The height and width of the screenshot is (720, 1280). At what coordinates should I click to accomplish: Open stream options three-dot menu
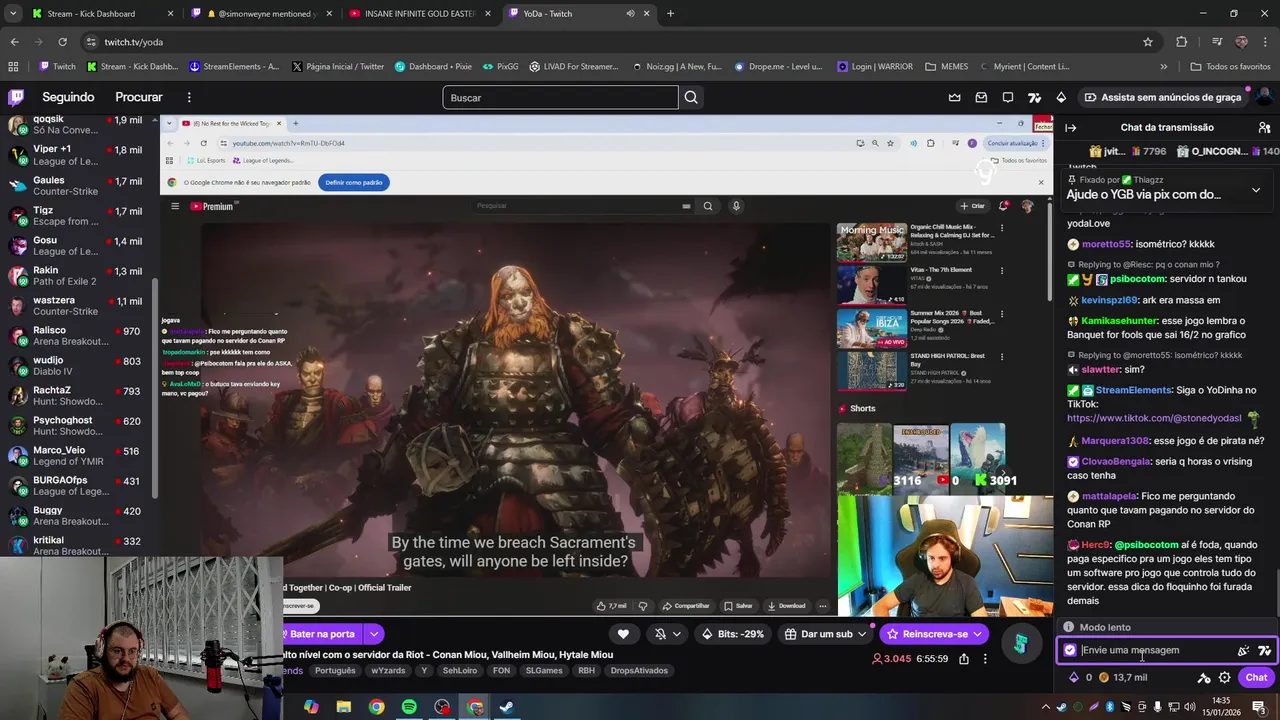(985, 659)
